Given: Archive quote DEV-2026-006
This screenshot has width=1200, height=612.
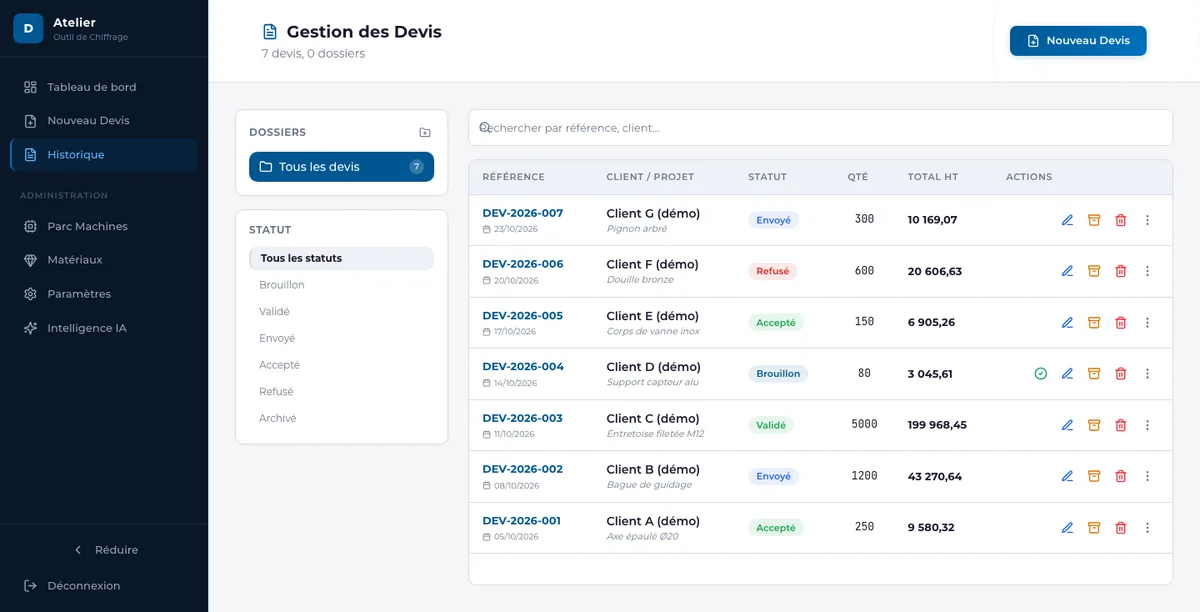Looking at the screenshot, I should [x=1094, y=271].
